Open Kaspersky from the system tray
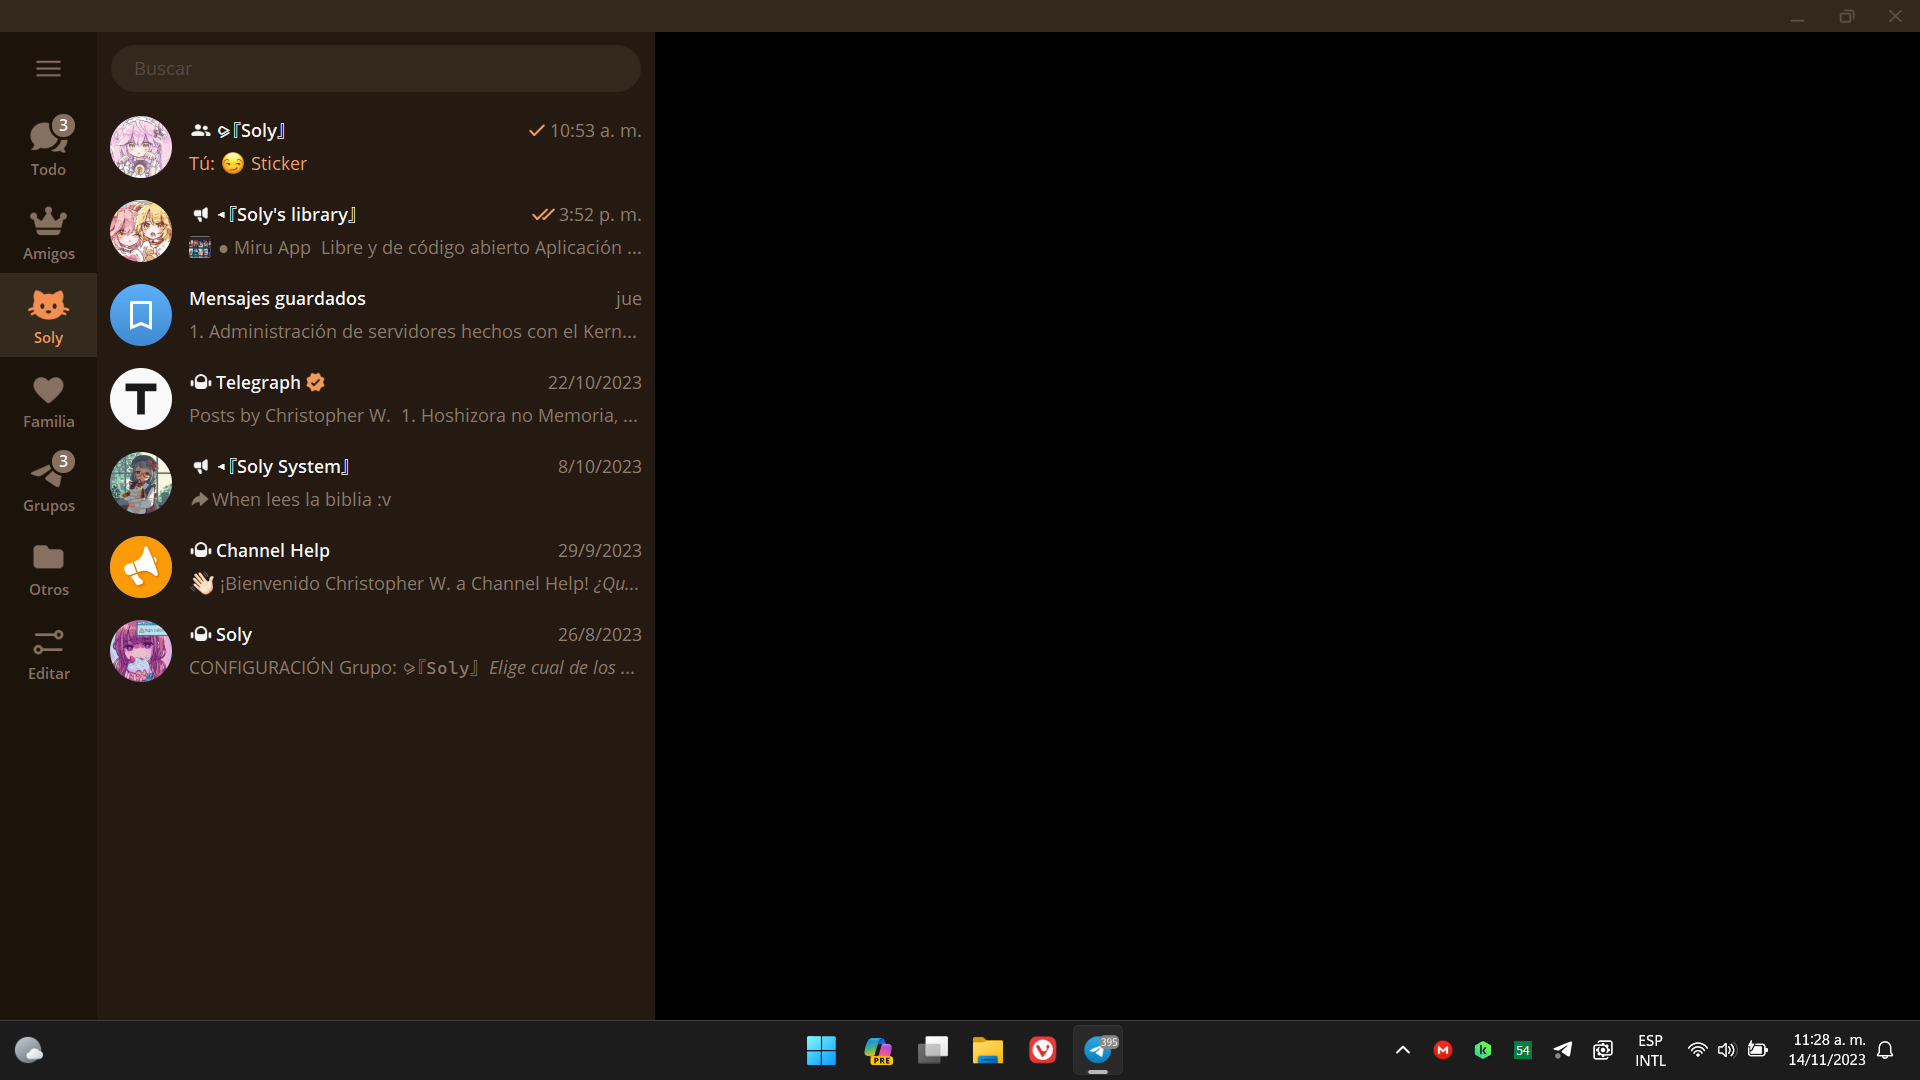Screen dimensions: 1920x1080 pos(1482,1050)
